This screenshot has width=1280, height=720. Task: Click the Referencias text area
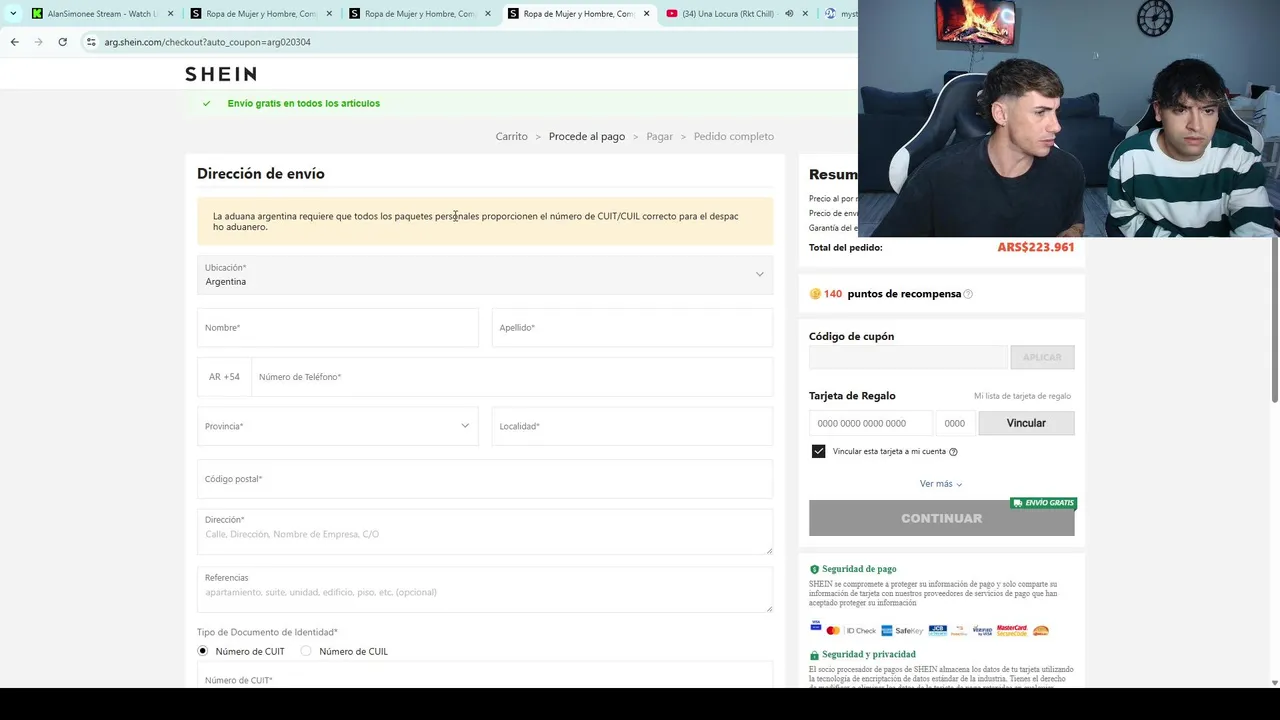[485, 590]
